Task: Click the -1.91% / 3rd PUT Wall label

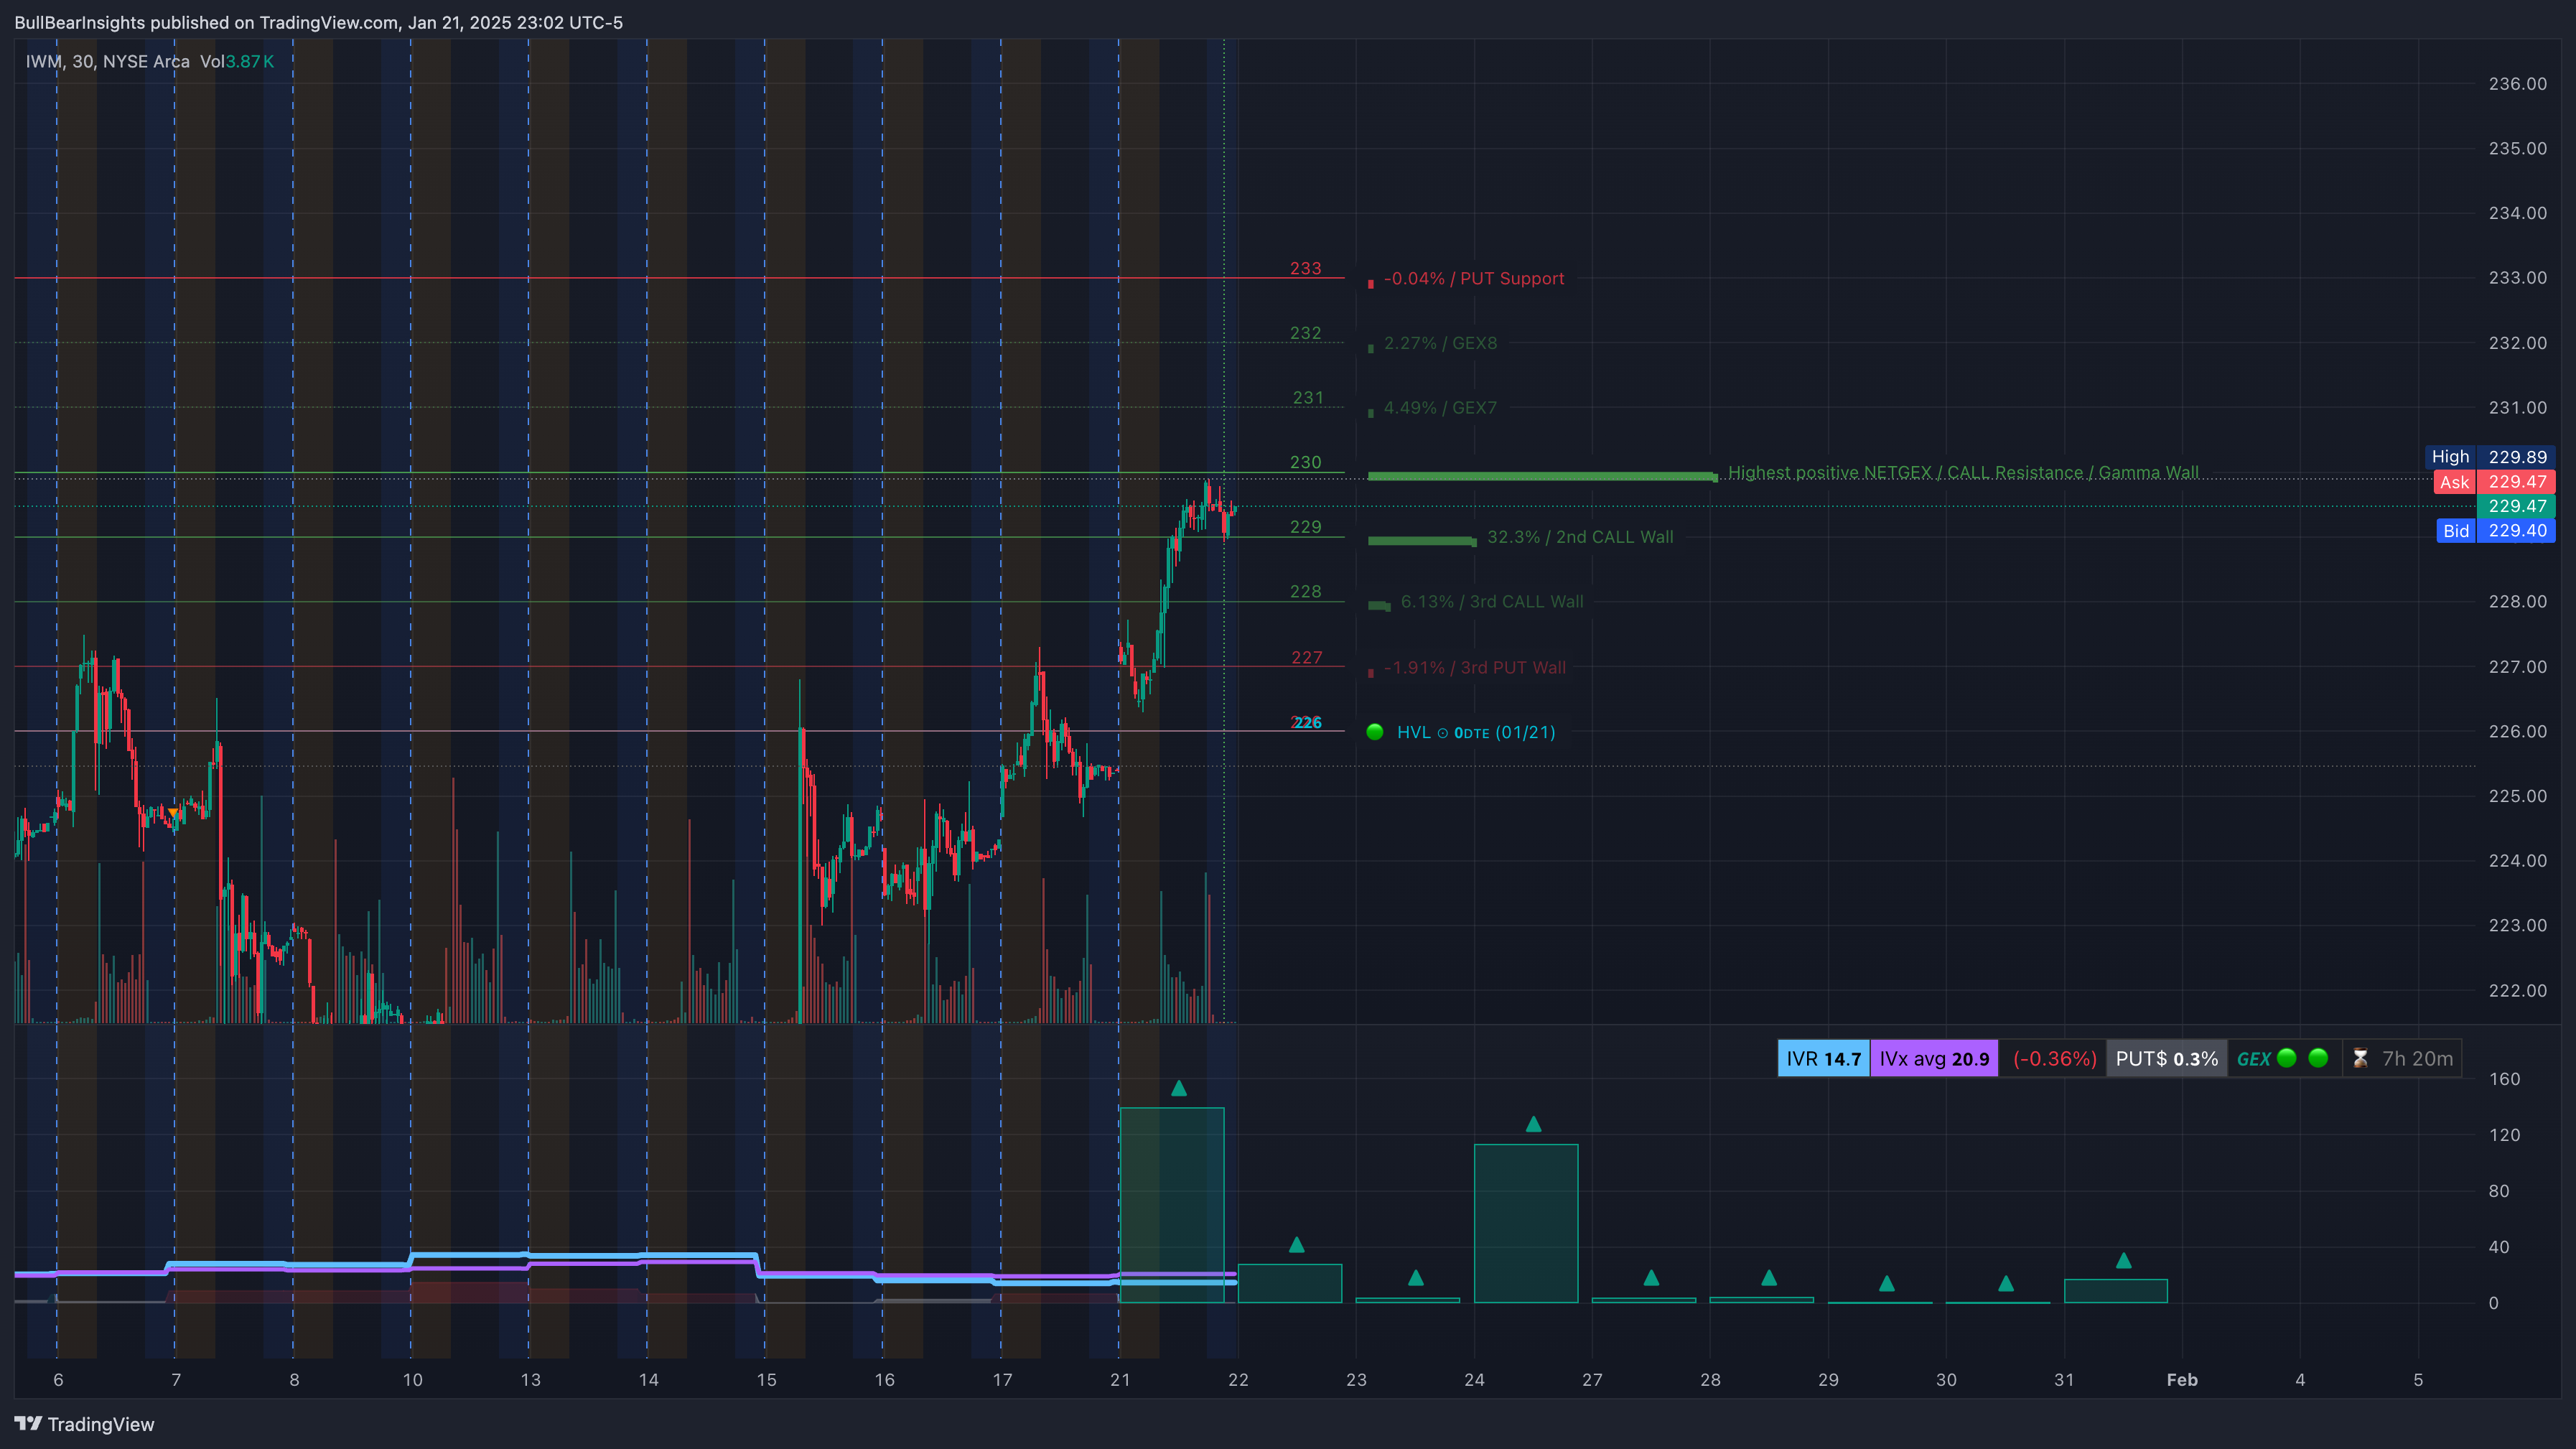Action: [x=1475, y=667]
